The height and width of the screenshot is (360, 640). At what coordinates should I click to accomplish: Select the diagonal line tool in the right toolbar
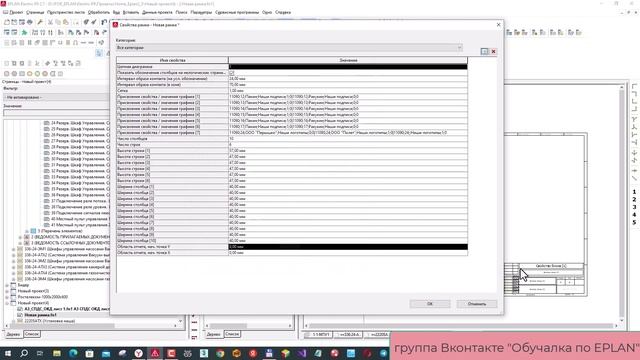pyautogui.click(x=634, y=179)
